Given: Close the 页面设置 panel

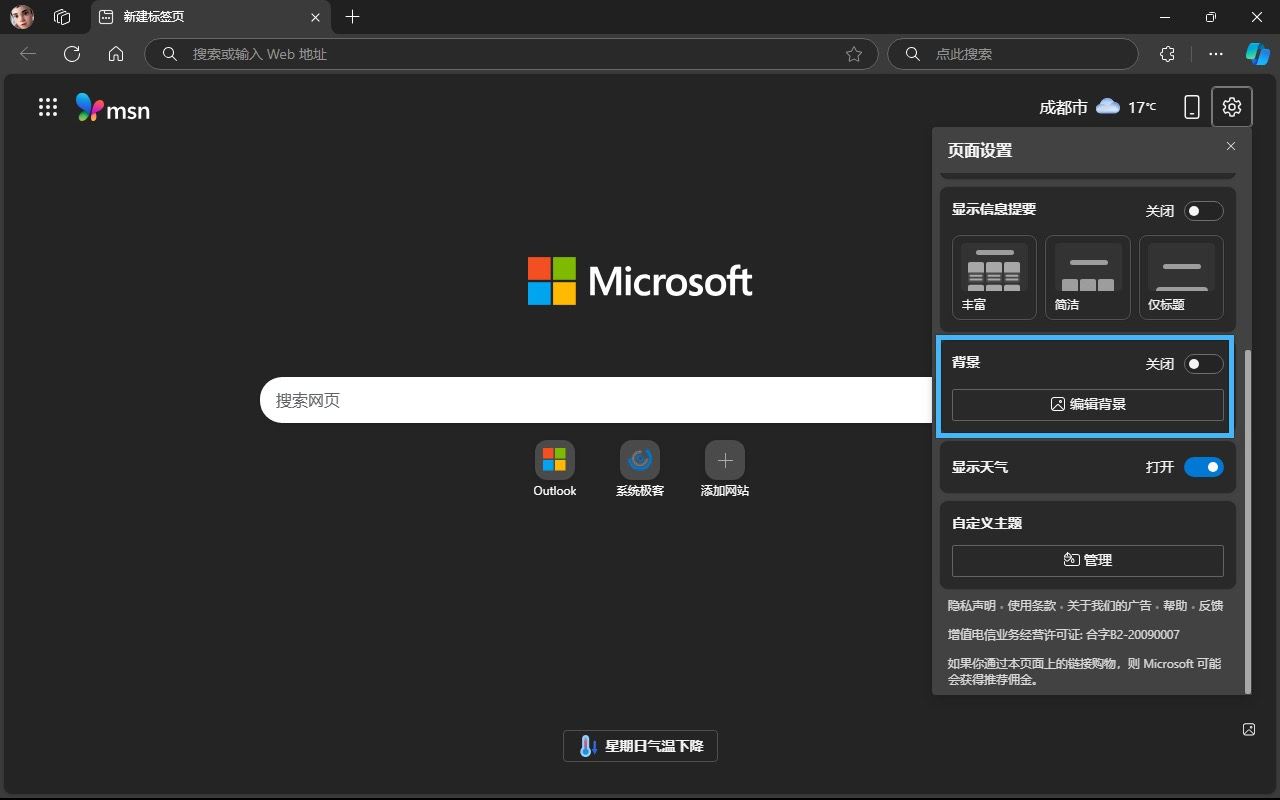Looking at the screenshot, I should (1231, 146).
